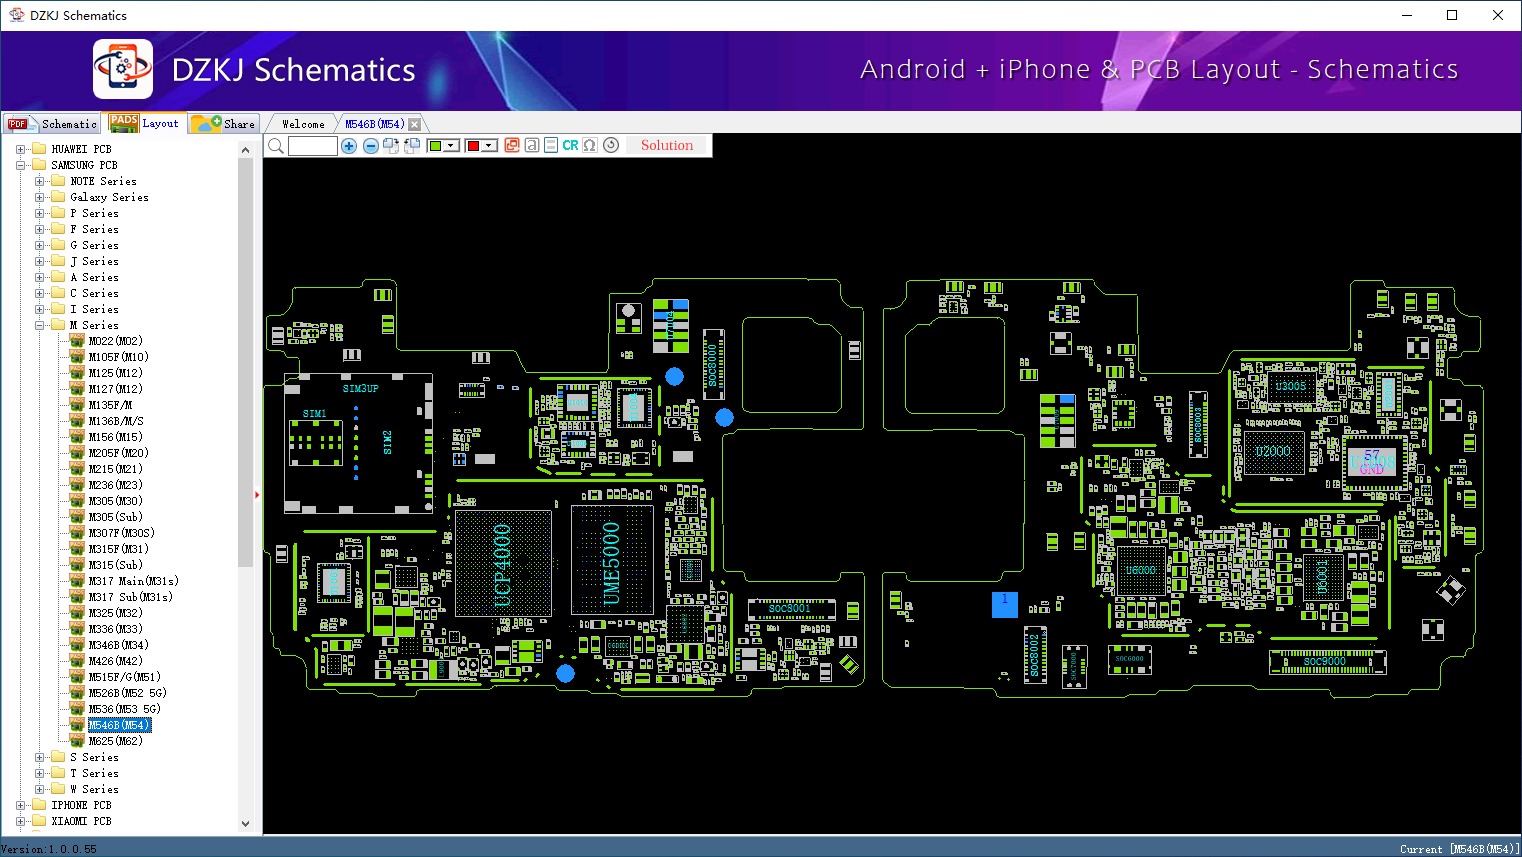The height and width of the screenshot is (857, 1522).
Task: Expand the HUAWEI PCB folder
Action: coord(20,149)
